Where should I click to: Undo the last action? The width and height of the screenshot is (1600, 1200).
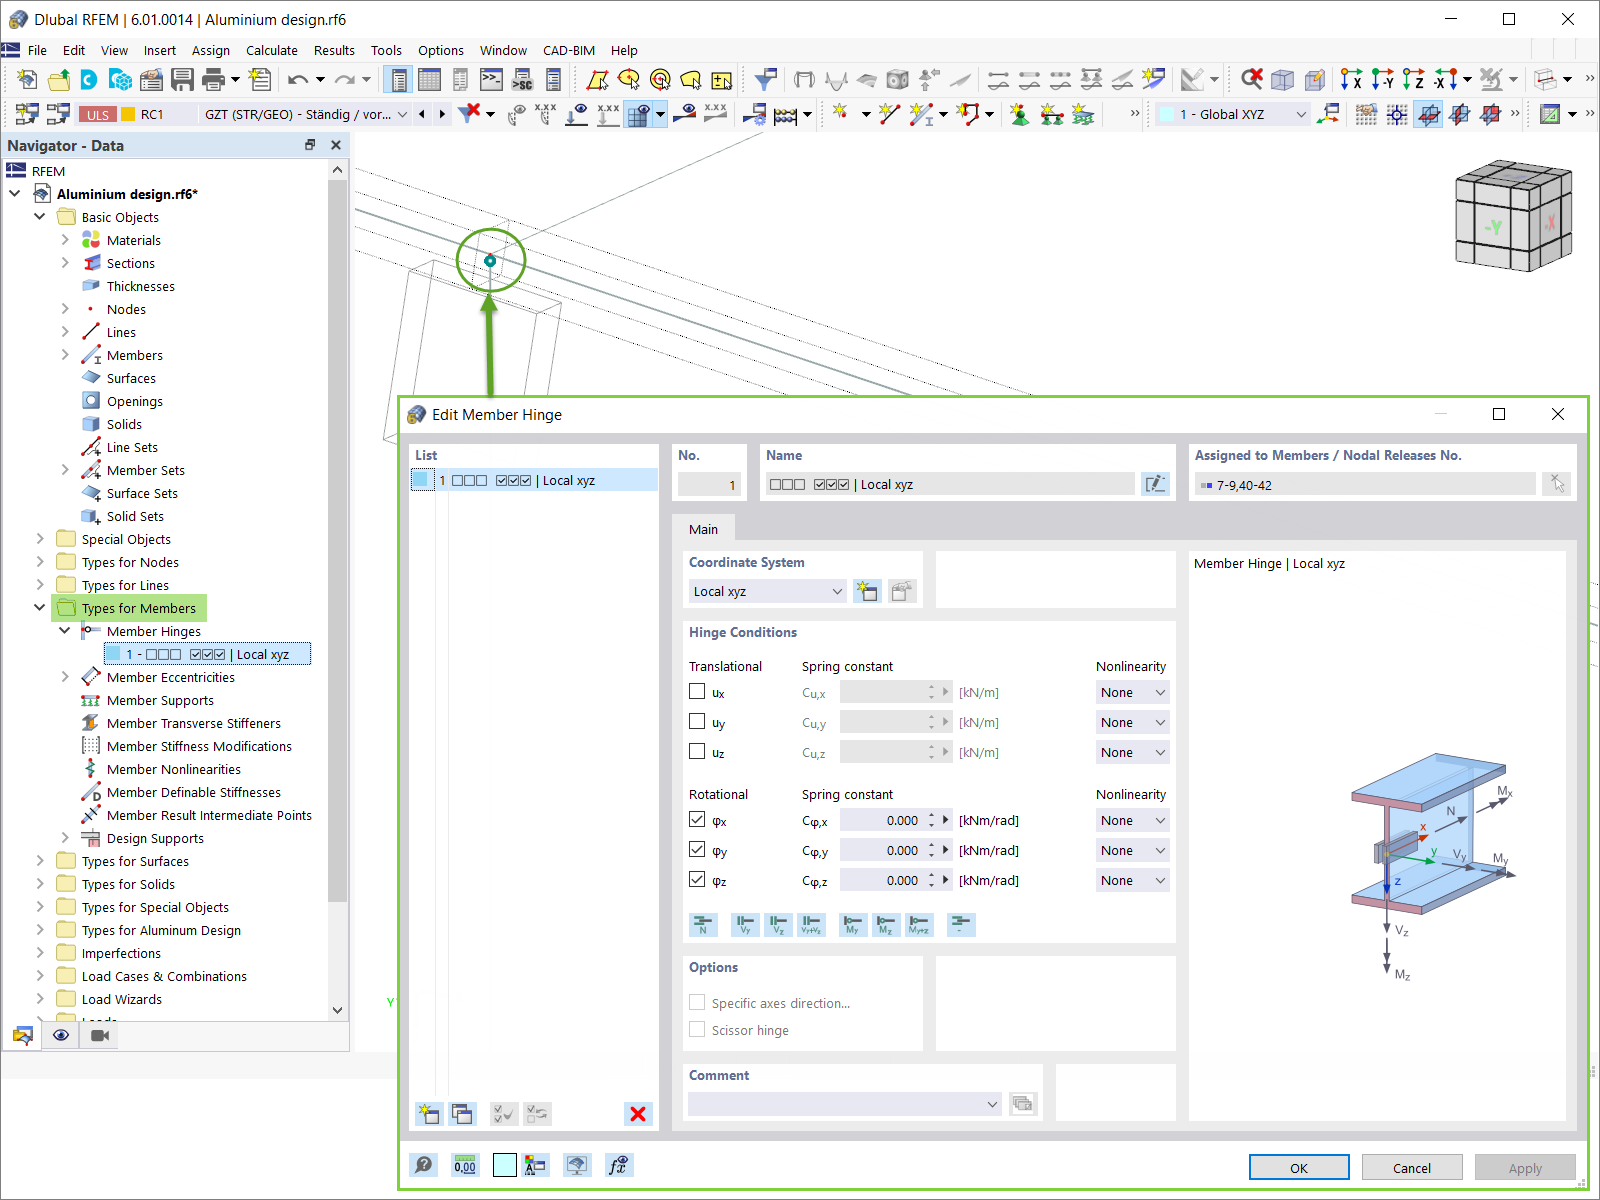(297, 79)
